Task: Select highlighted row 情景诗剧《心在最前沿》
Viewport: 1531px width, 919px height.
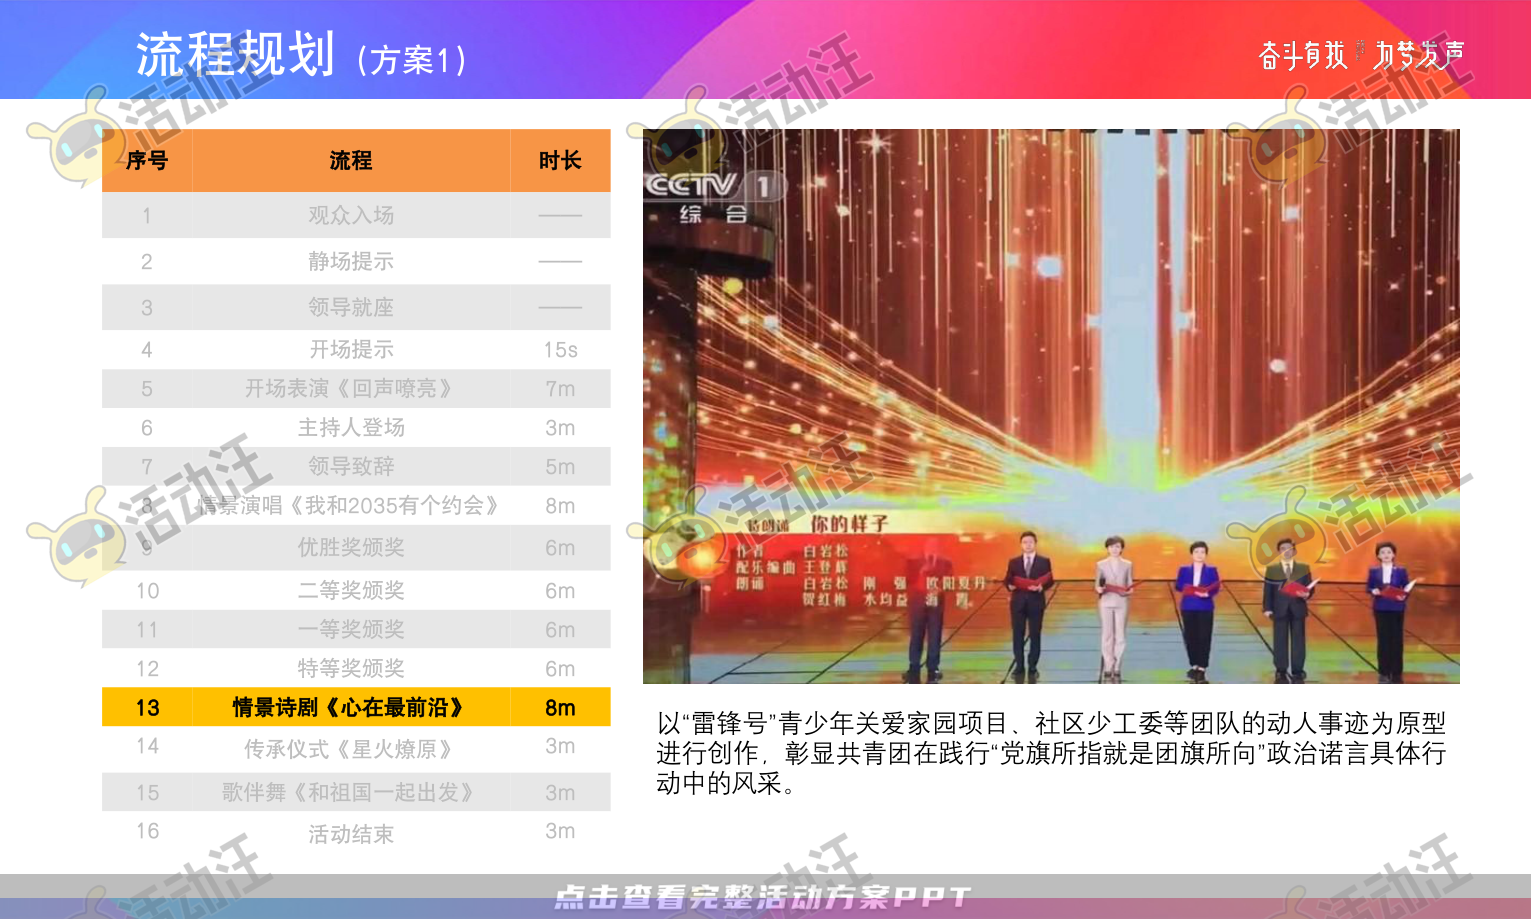Action: click(356, 707)
